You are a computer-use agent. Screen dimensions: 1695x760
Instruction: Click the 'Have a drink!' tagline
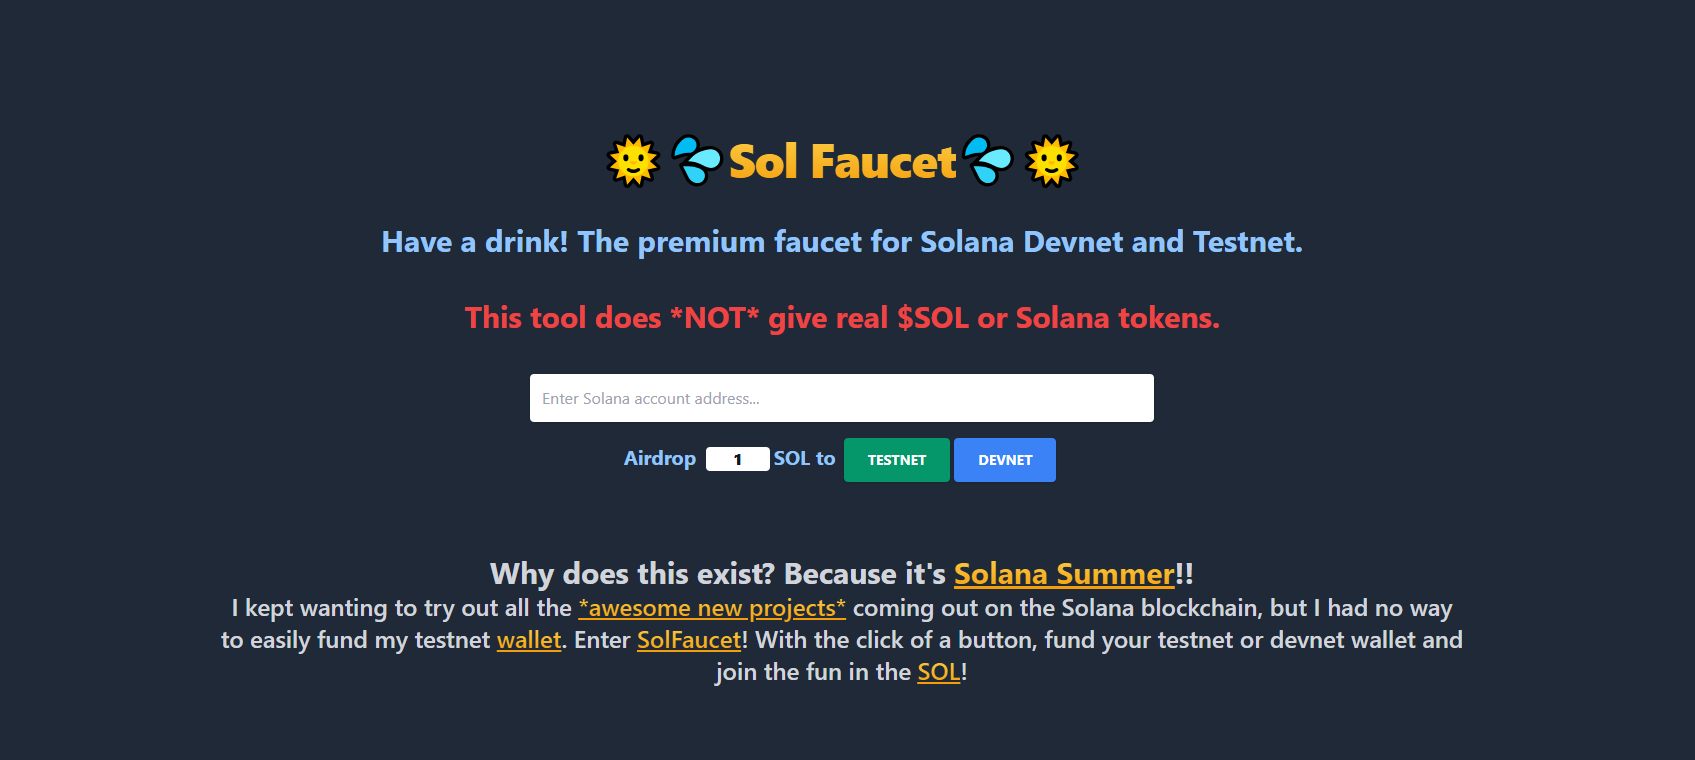tap(841, 242)
